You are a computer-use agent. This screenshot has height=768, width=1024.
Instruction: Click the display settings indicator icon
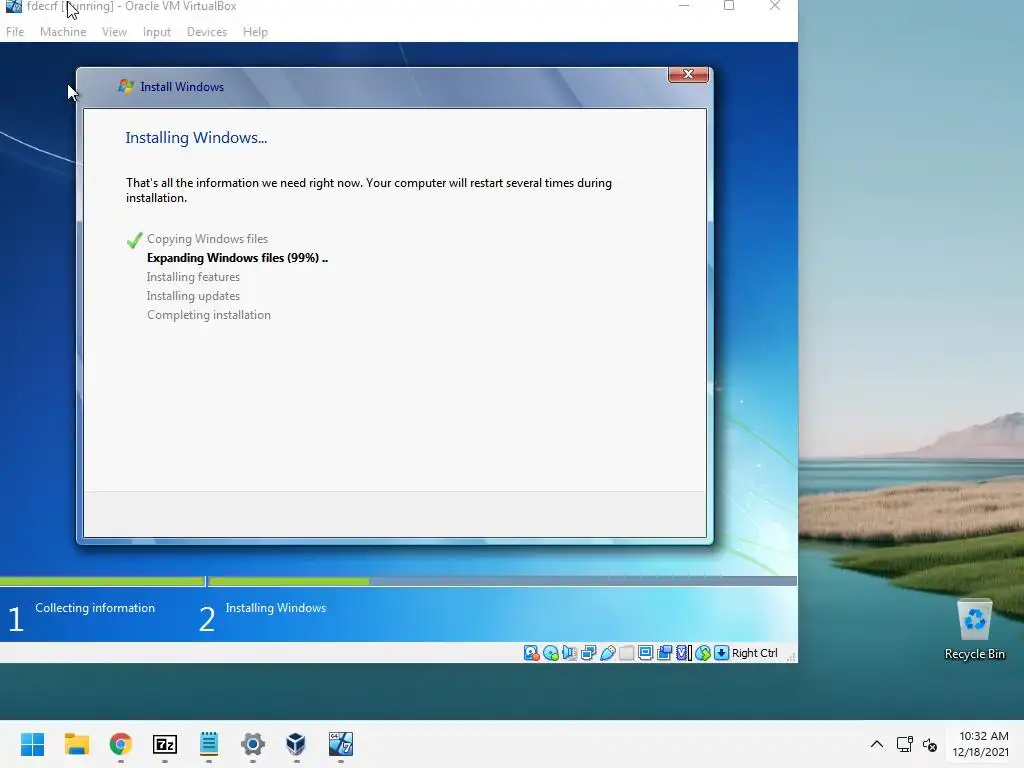click(645, 653)
